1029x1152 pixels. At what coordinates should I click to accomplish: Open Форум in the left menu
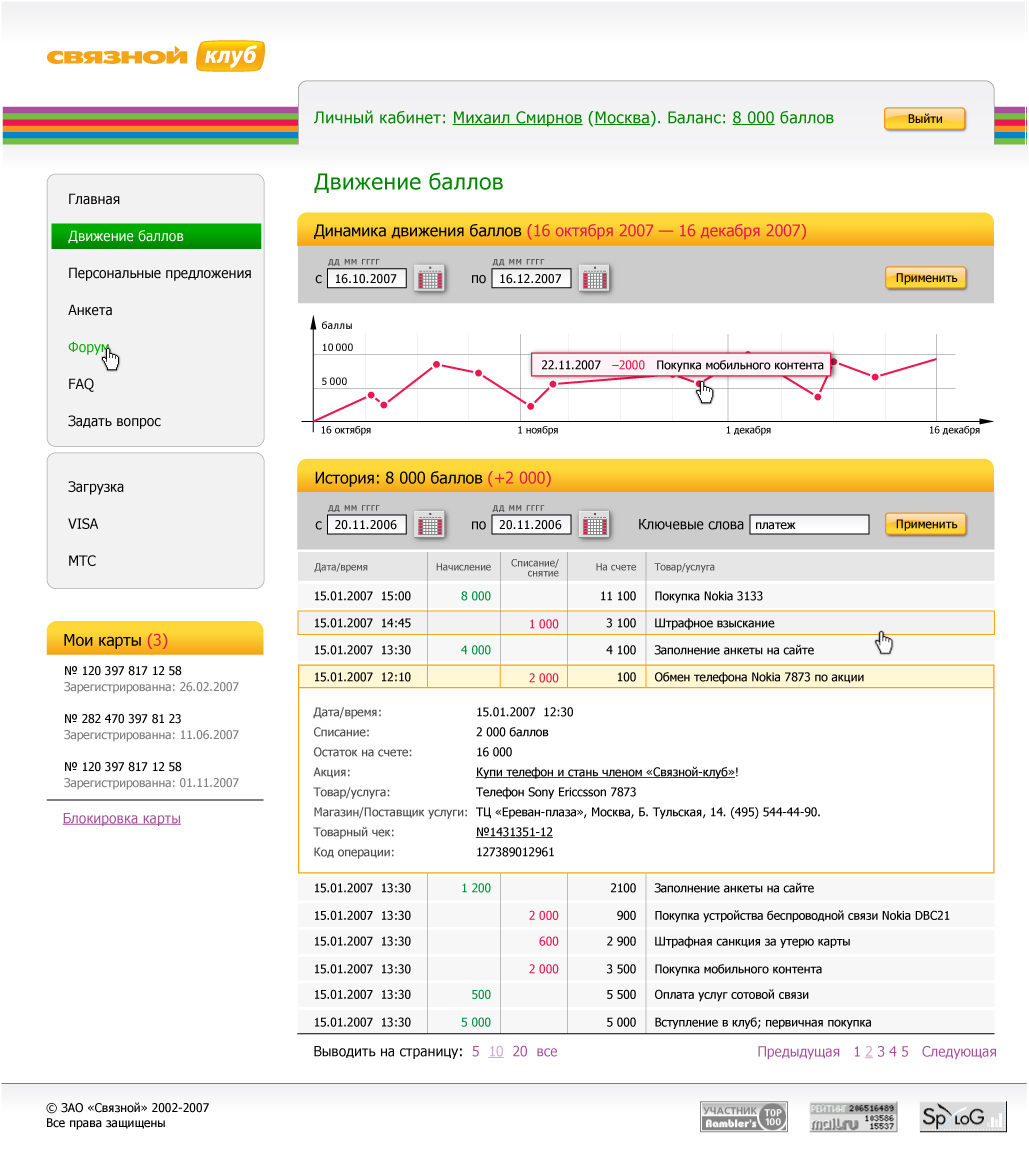click(88, 347)
